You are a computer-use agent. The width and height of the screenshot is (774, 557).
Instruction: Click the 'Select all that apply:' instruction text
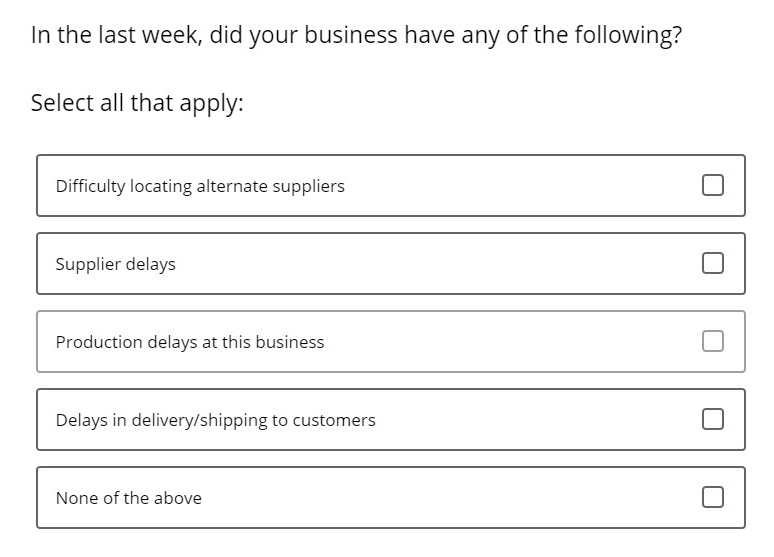tap(137, 103)
